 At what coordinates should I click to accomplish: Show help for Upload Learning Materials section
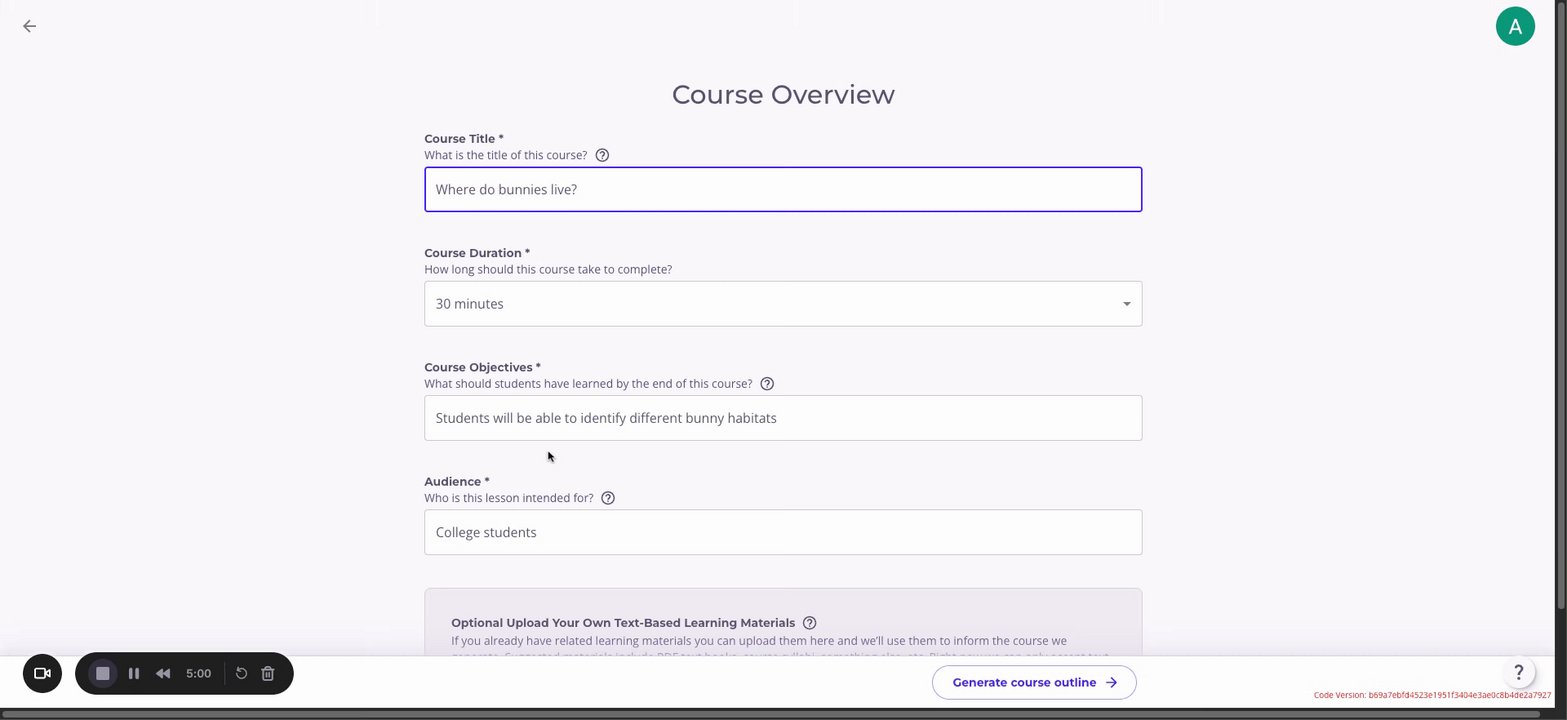tap(810, 623)
